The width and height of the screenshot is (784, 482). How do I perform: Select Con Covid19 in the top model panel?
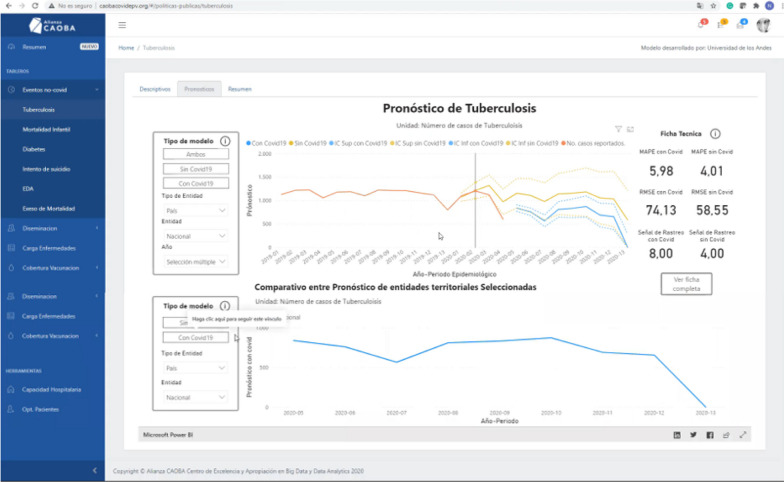point(195,183)
